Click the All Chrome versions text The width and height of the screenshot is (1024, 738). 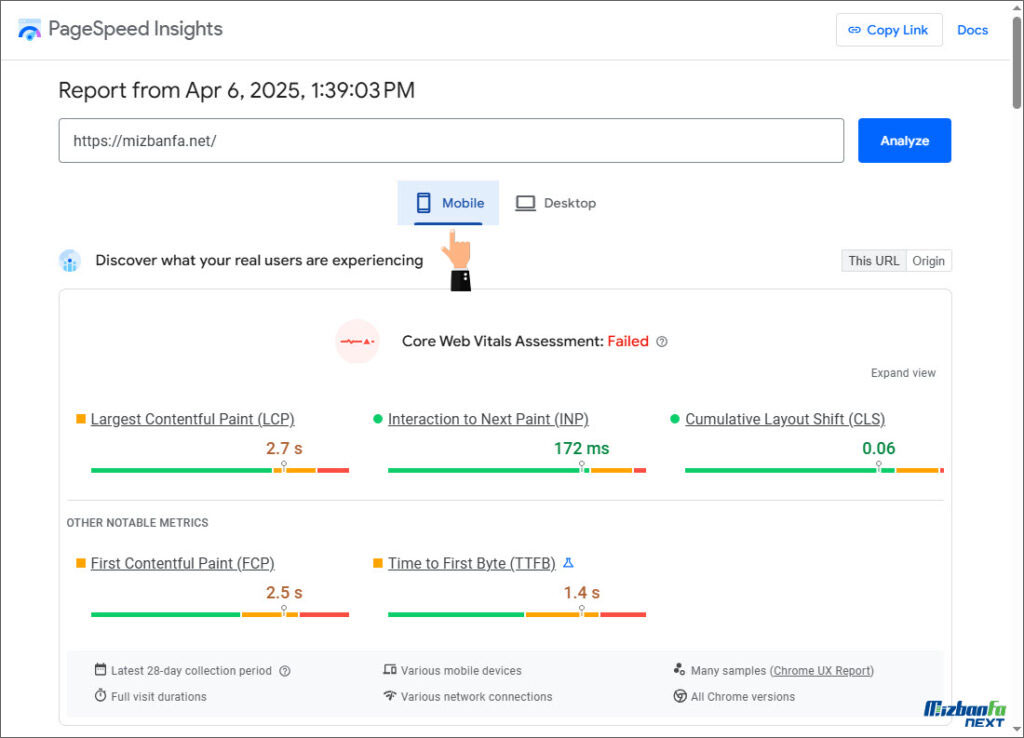coord(743,697)
